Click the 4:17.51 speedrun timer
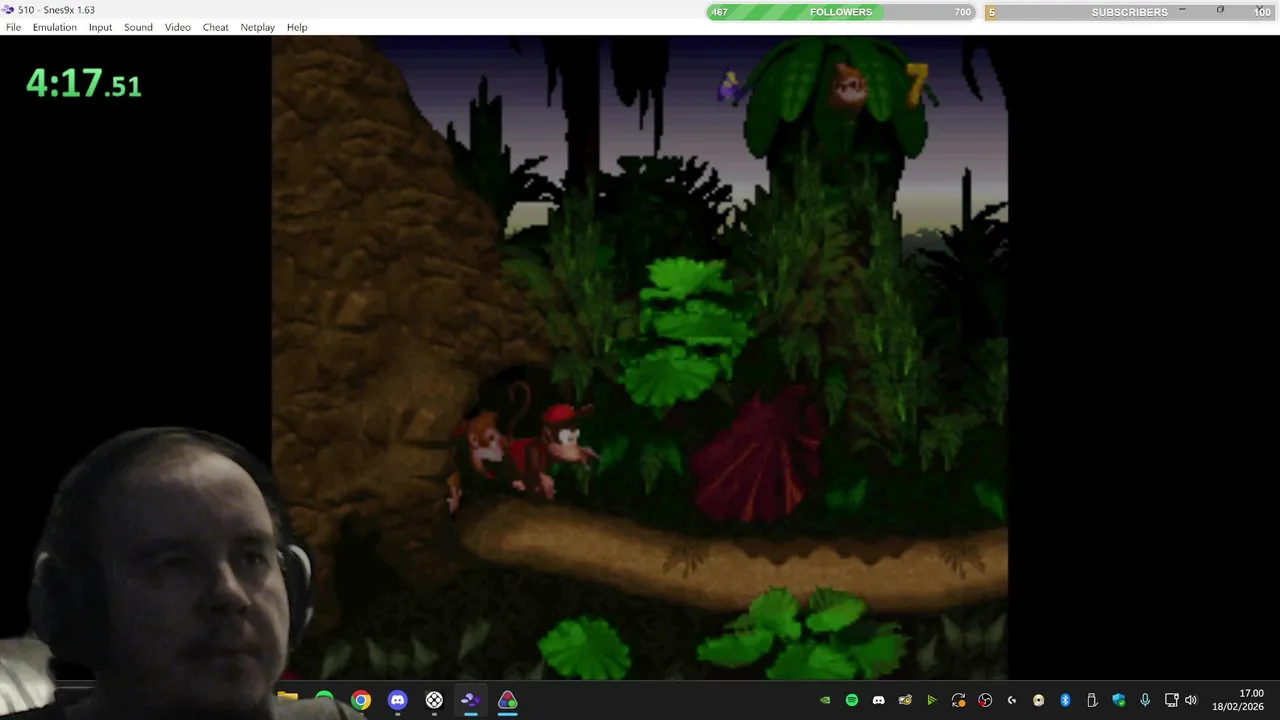The height and width of the screenshot is (720, 1280). point(84,83)
